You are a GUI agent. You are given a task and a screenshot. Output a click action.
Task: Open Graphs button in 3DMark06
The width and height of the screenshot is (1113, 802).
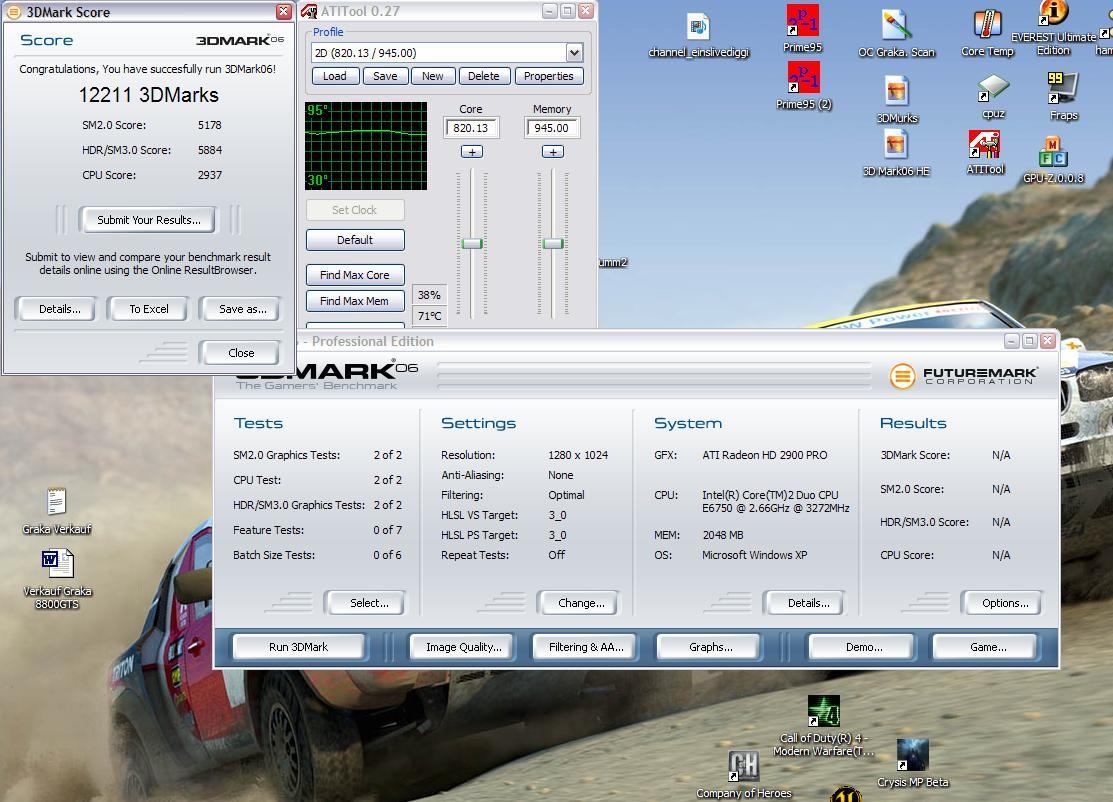tap(710, 647)
